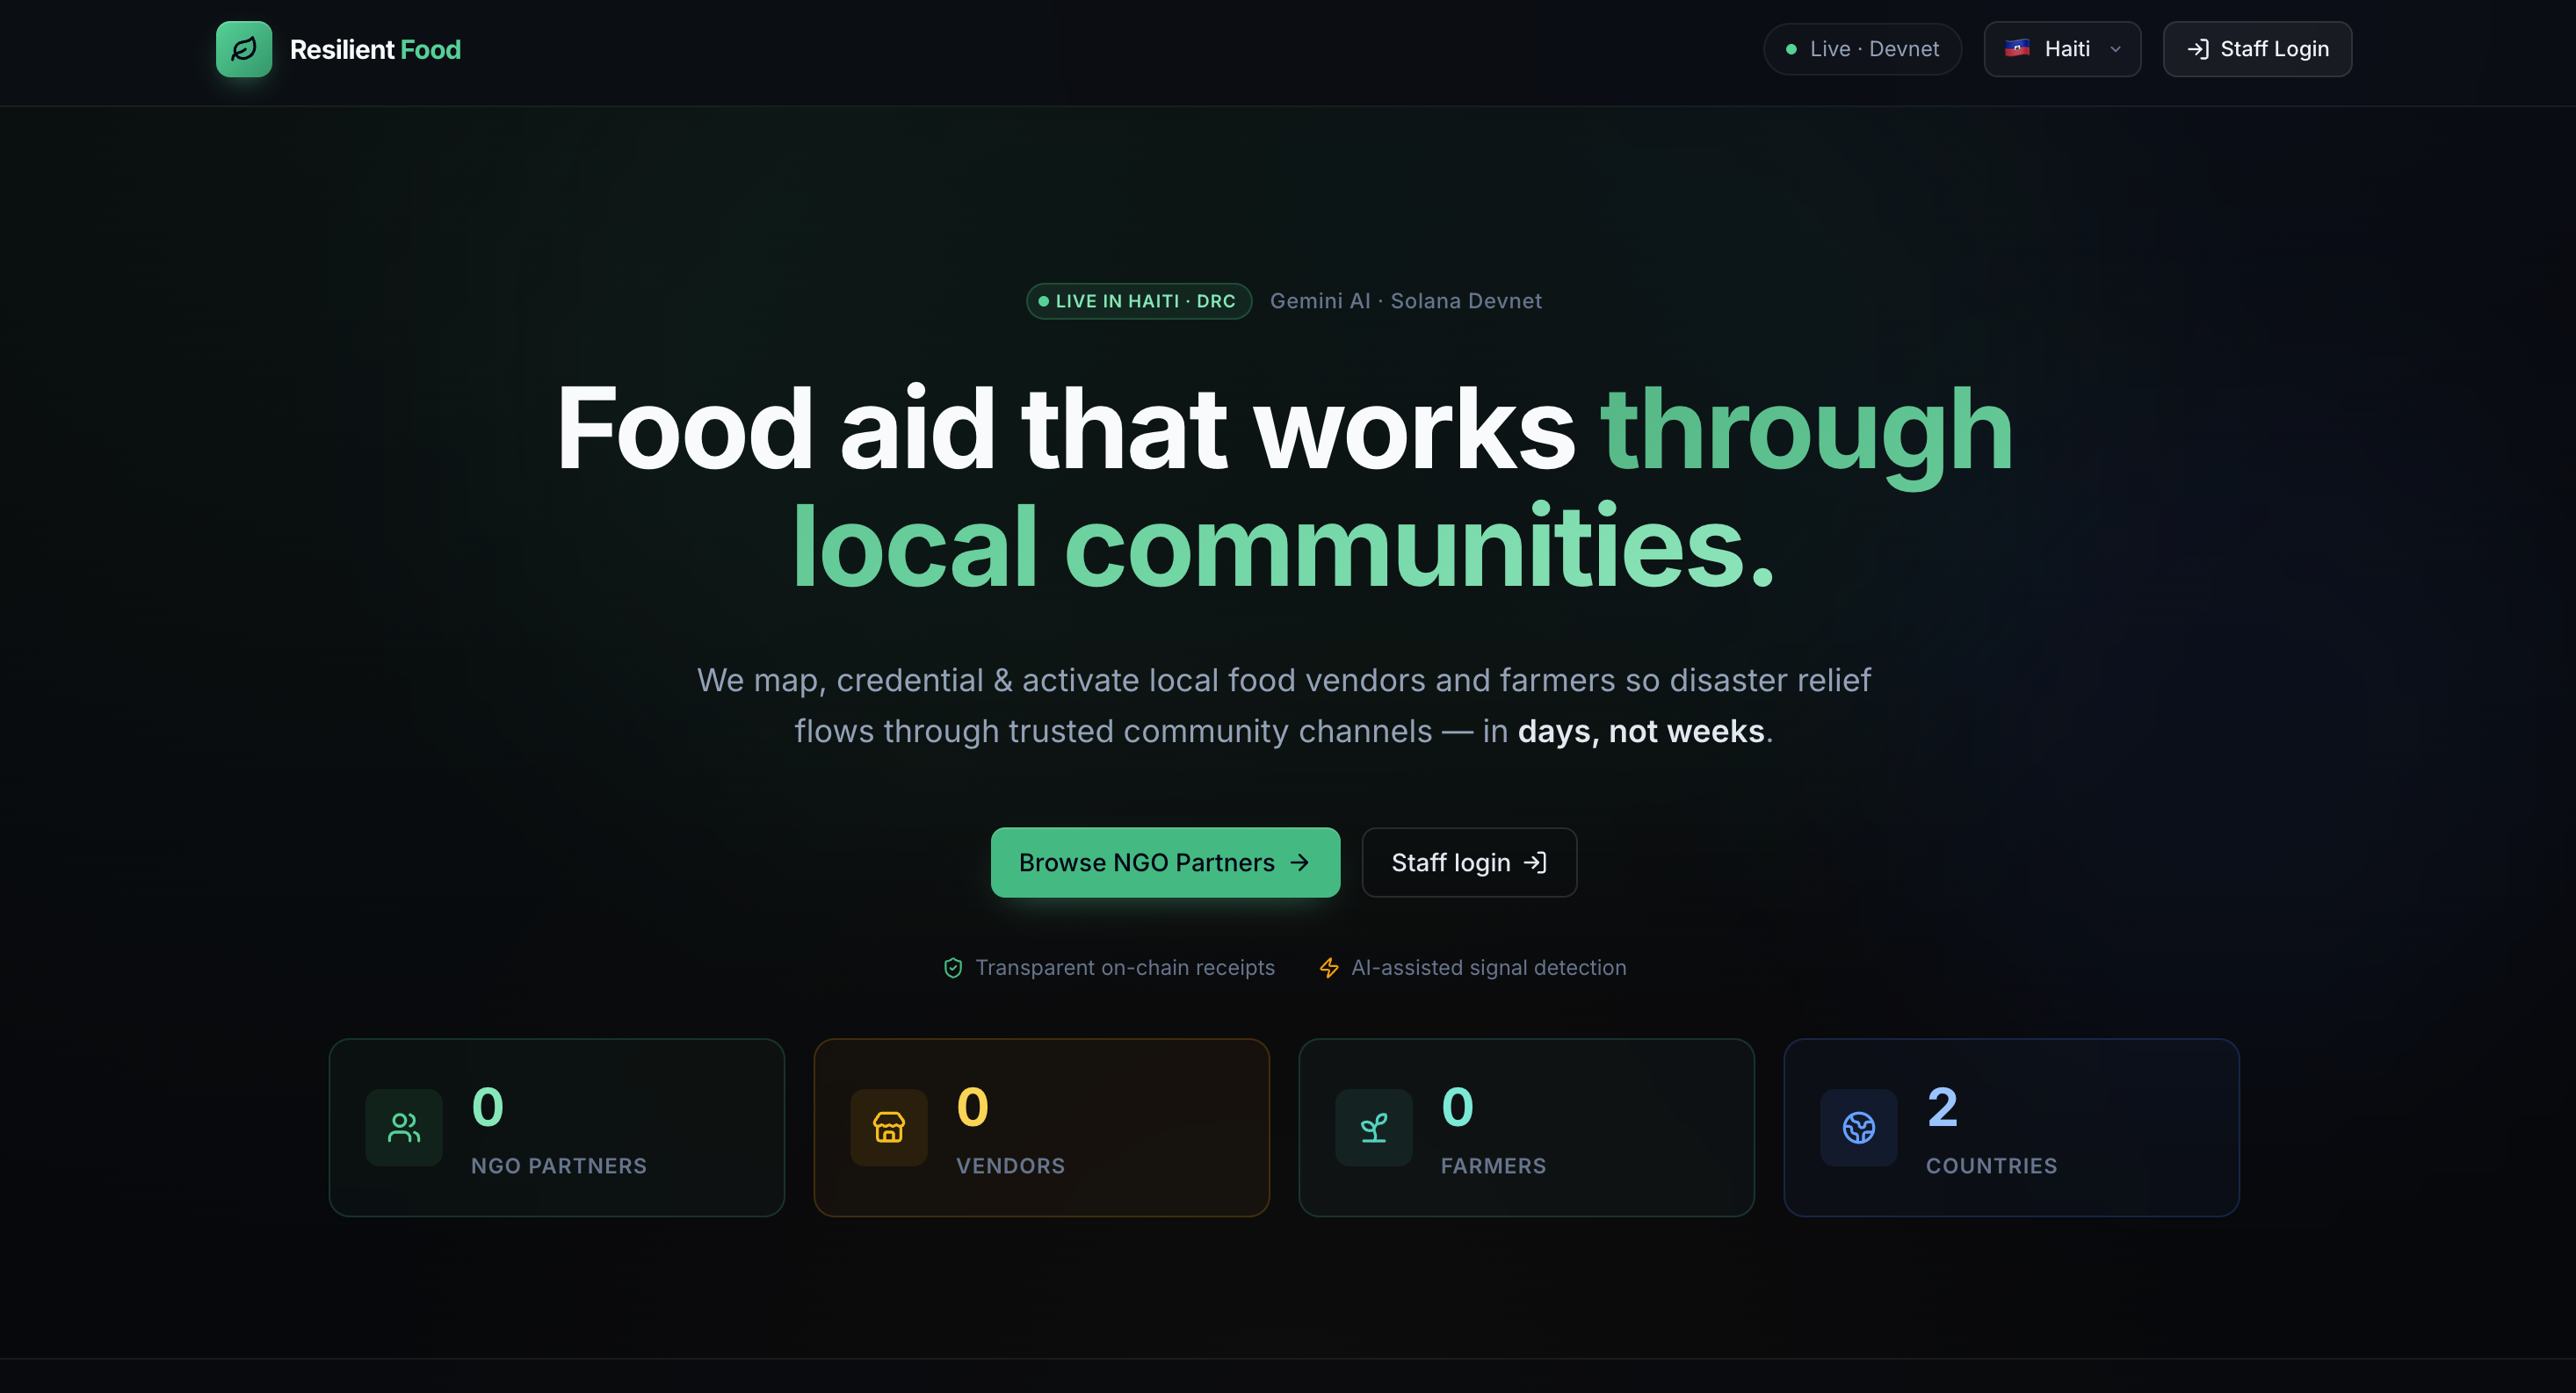
Task: Open the Vendors stat card
Action: pos(1042,1127)
